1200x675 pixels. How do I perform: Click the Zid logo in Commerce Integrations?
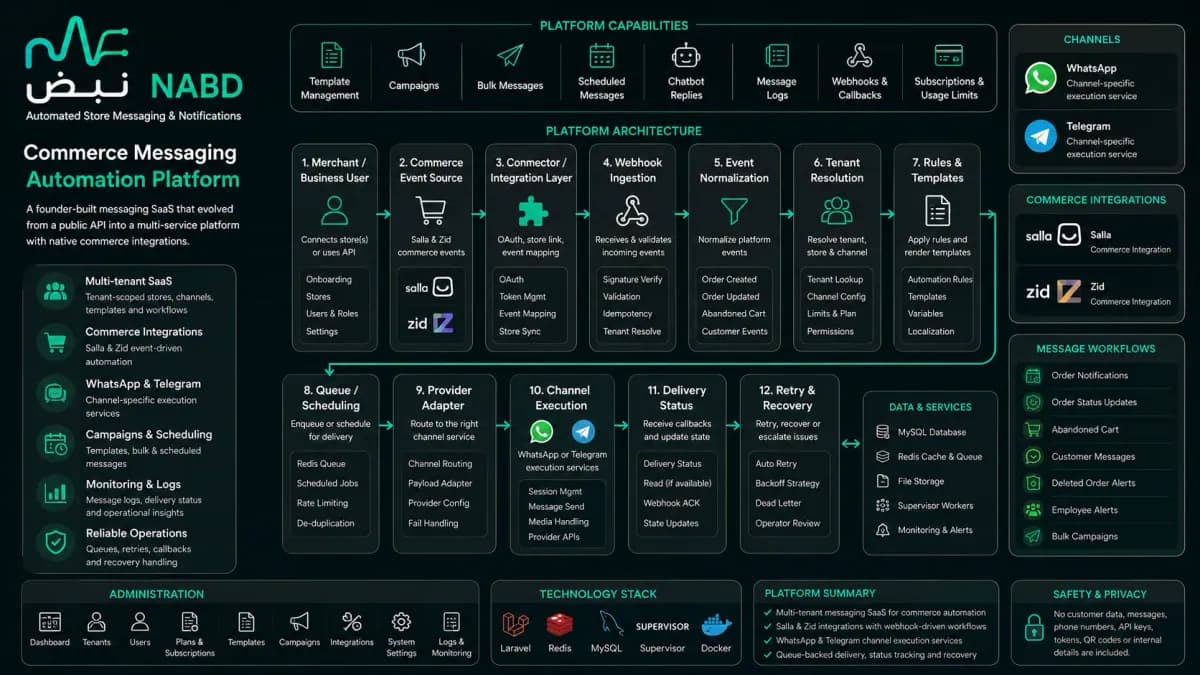pyautogui.click(x=1054, y=292)
